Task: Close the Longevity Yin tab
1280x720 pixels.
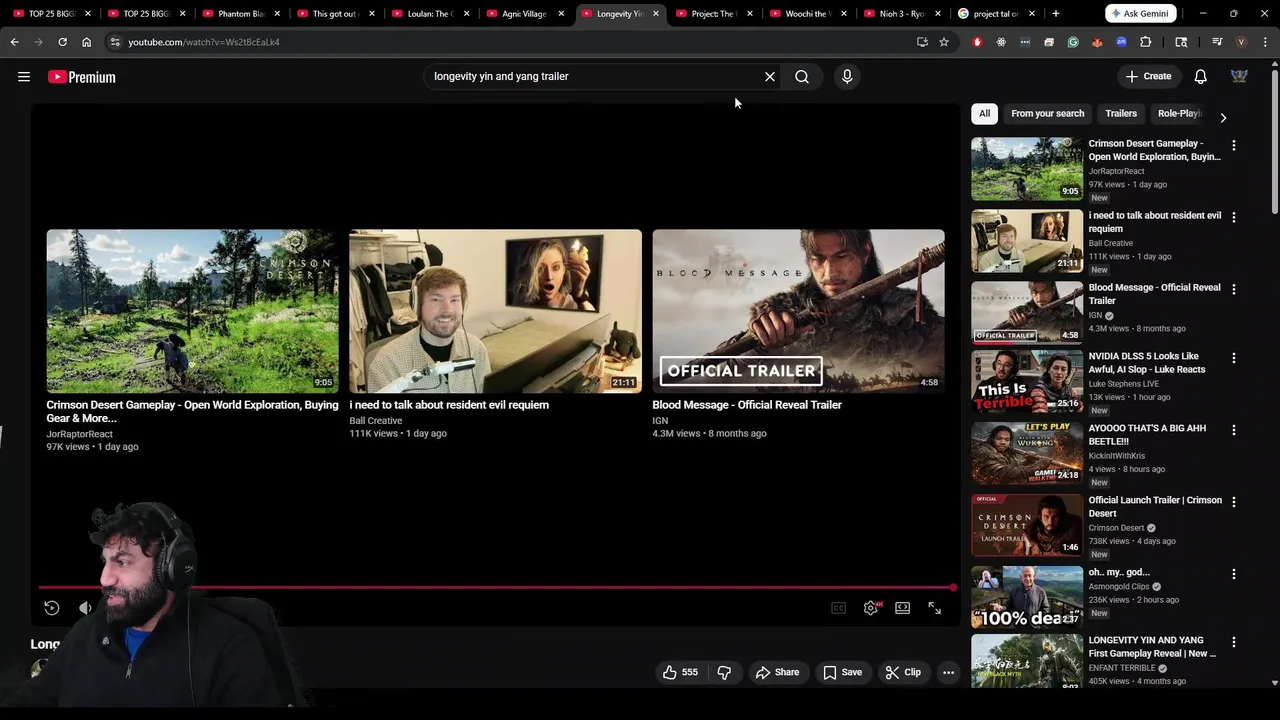Action: click(x=656, y=14)
